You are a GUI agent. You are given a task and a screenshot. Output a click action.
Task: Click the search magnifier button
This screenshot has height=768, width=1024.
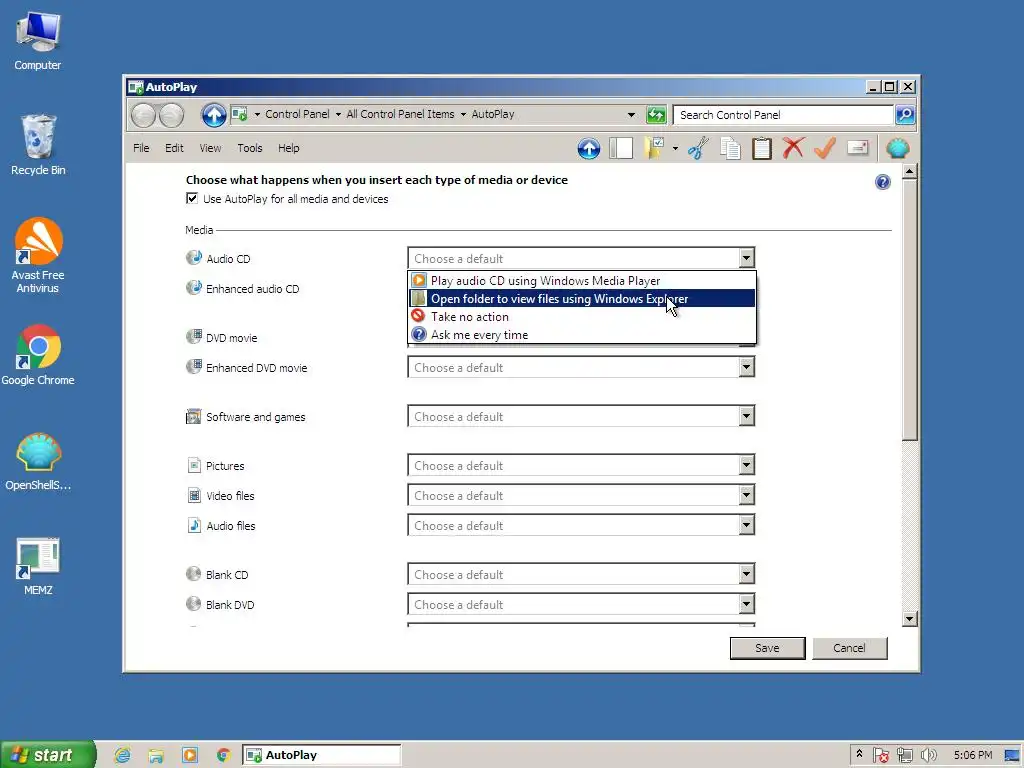[904, 115]
